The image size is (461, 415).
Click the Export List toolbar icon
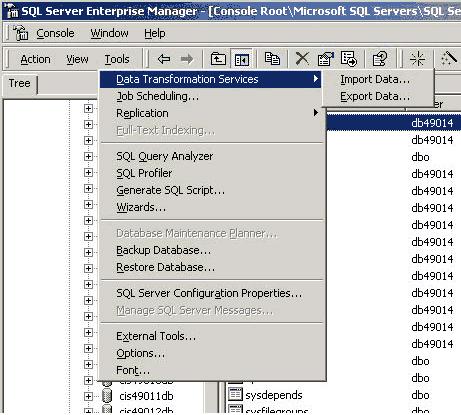tap(349, 59)
